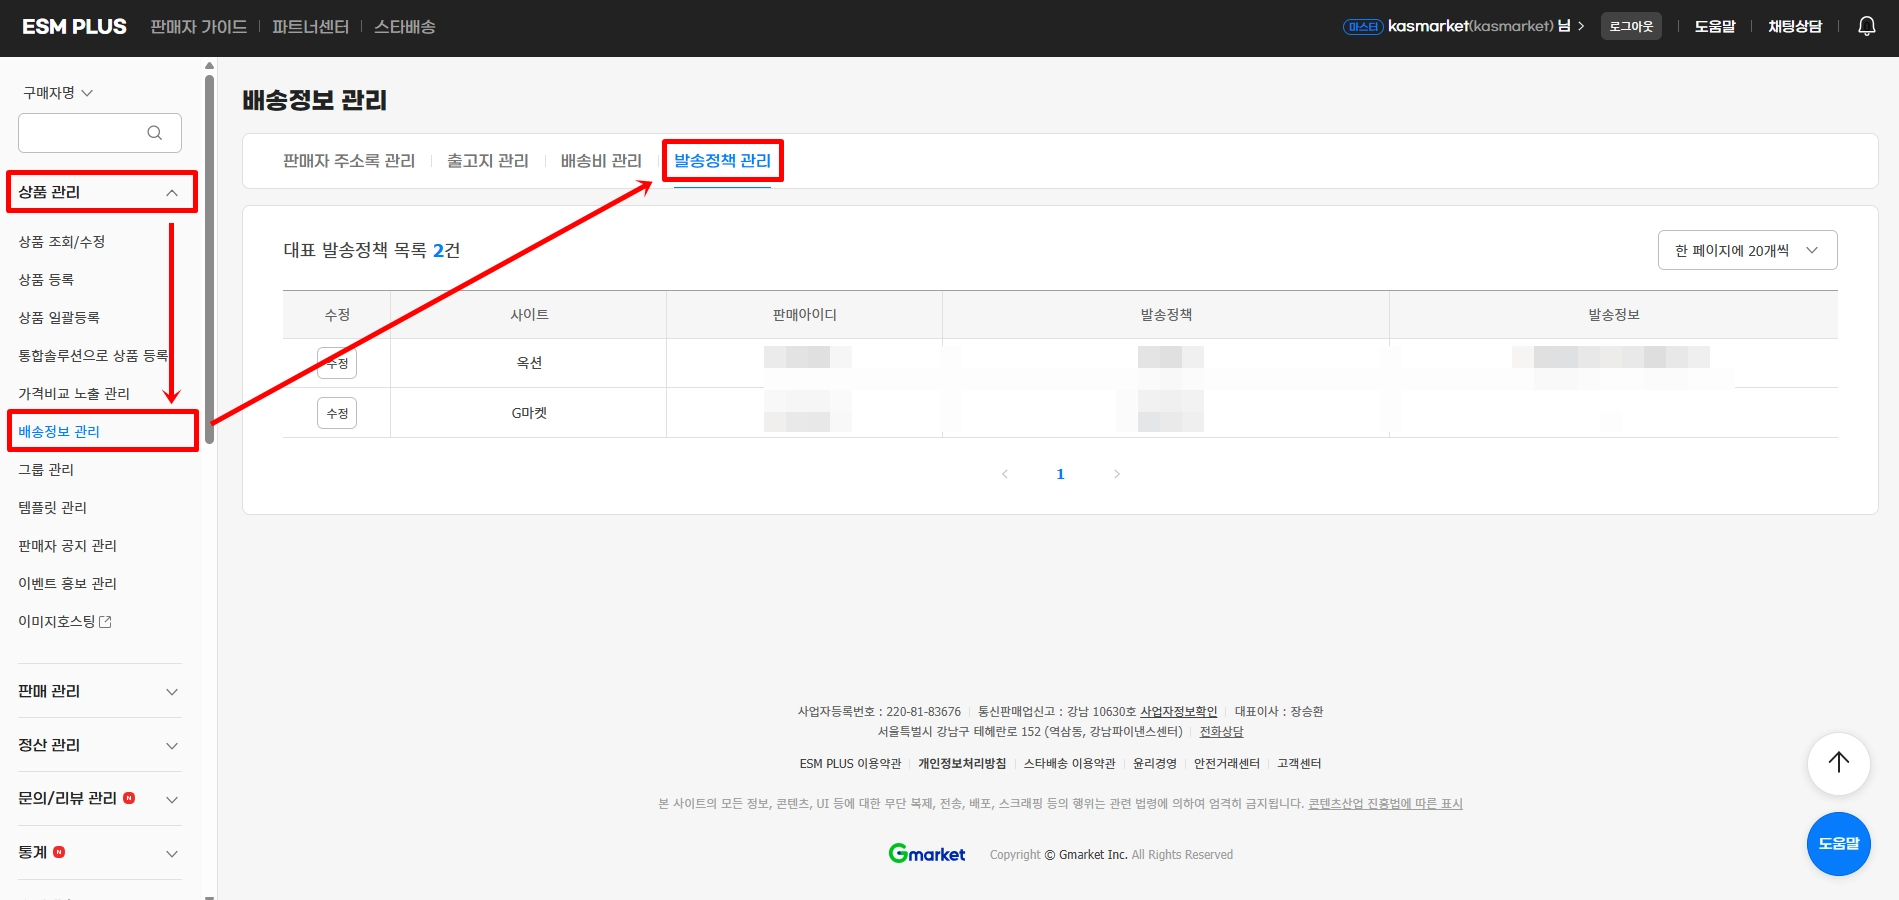
Task: Open 상품 조회/수정 sidebar item
Action: [x=61, y=242]
